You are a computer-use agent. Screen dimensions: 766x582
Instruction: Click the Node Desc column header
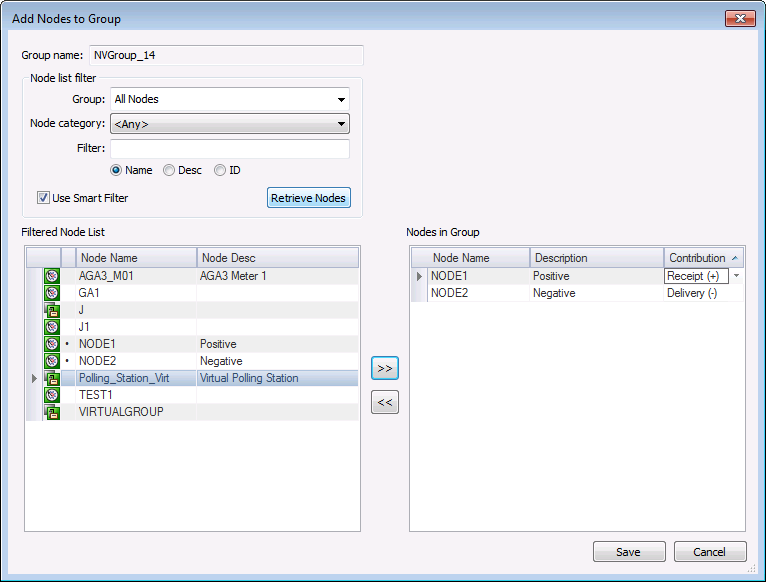(277, 258)
